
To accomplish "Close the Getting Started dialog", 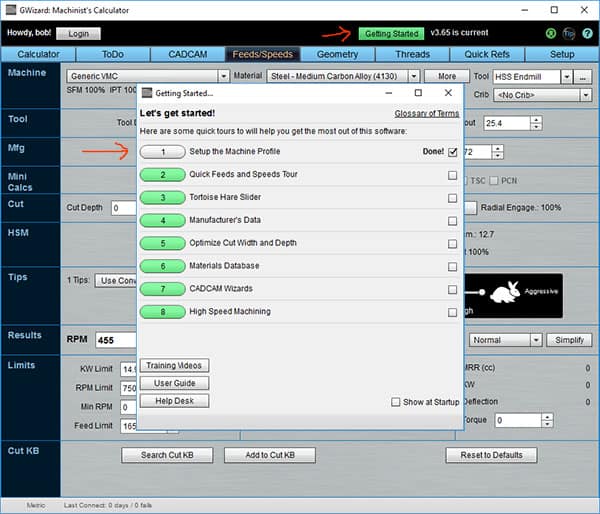I will tap(448, 93).
